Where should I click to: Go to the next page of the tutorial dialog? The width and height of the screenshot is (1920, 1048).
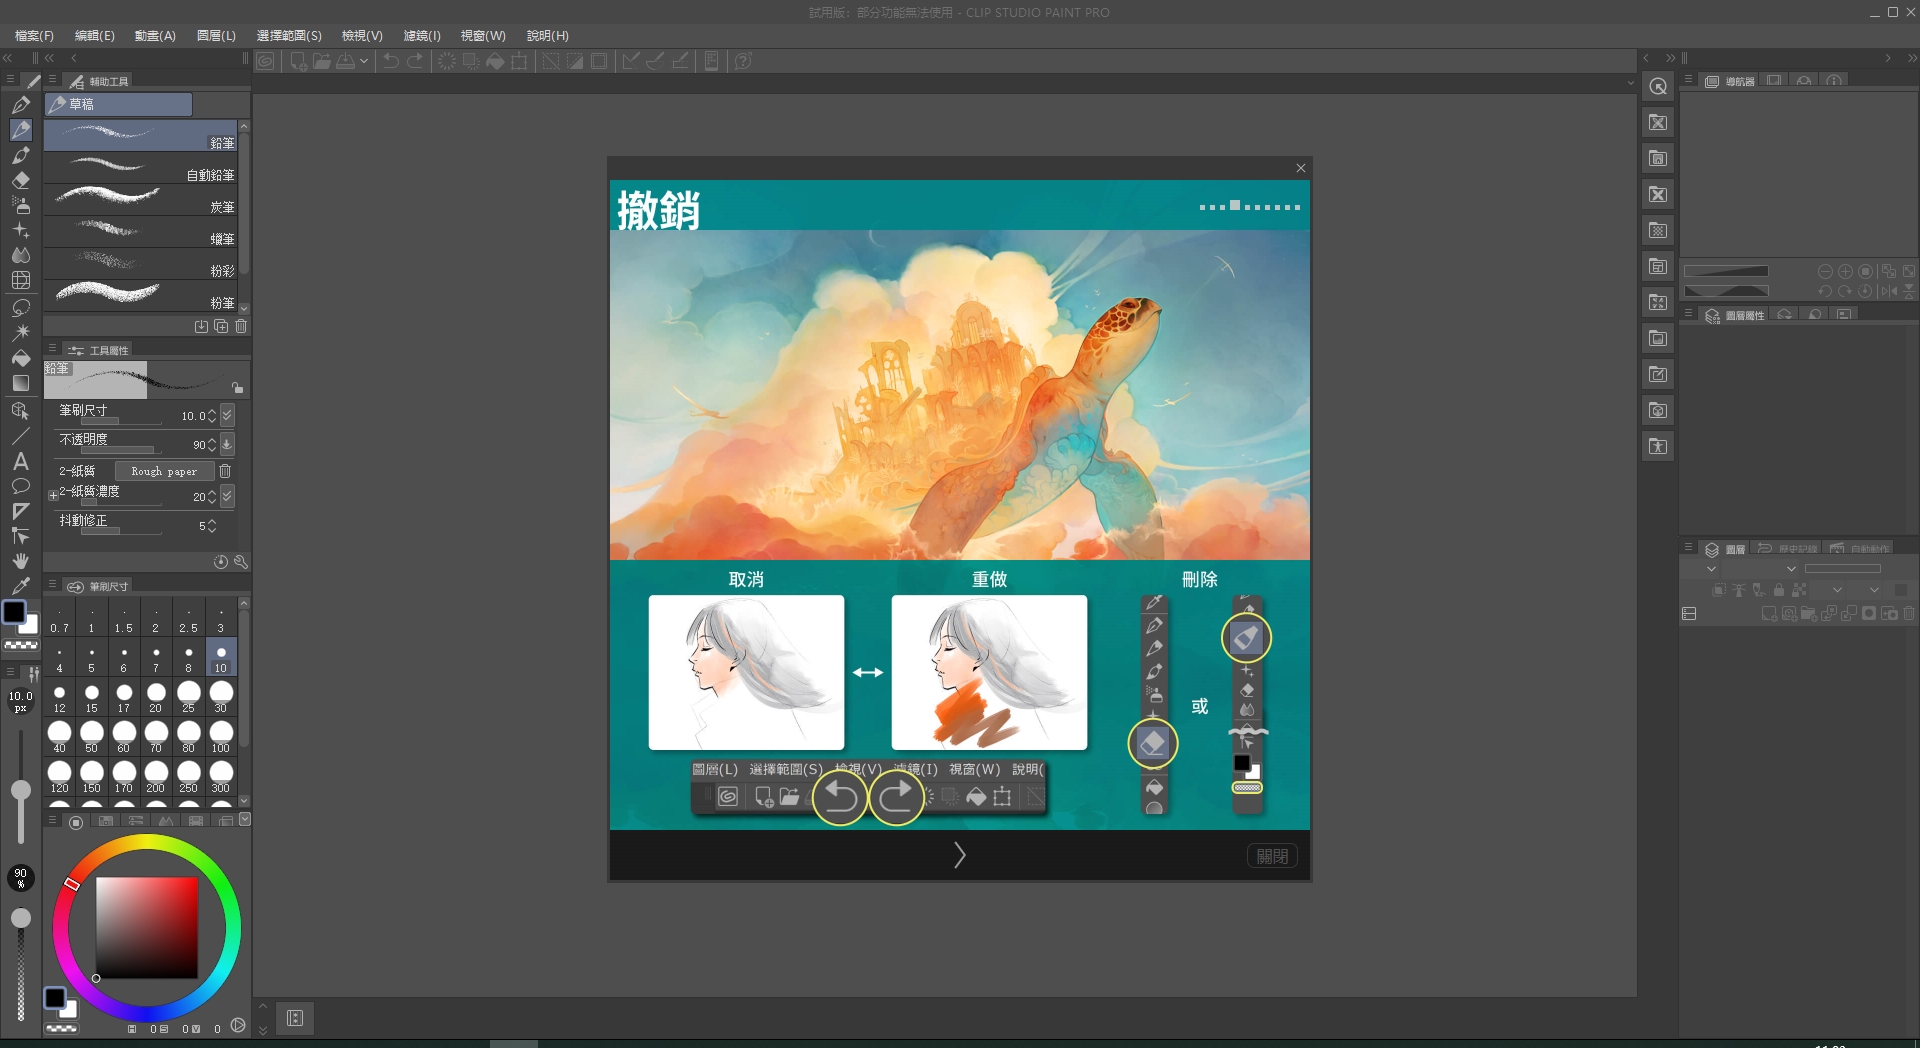pyautogui.click(x=959, y=855)
